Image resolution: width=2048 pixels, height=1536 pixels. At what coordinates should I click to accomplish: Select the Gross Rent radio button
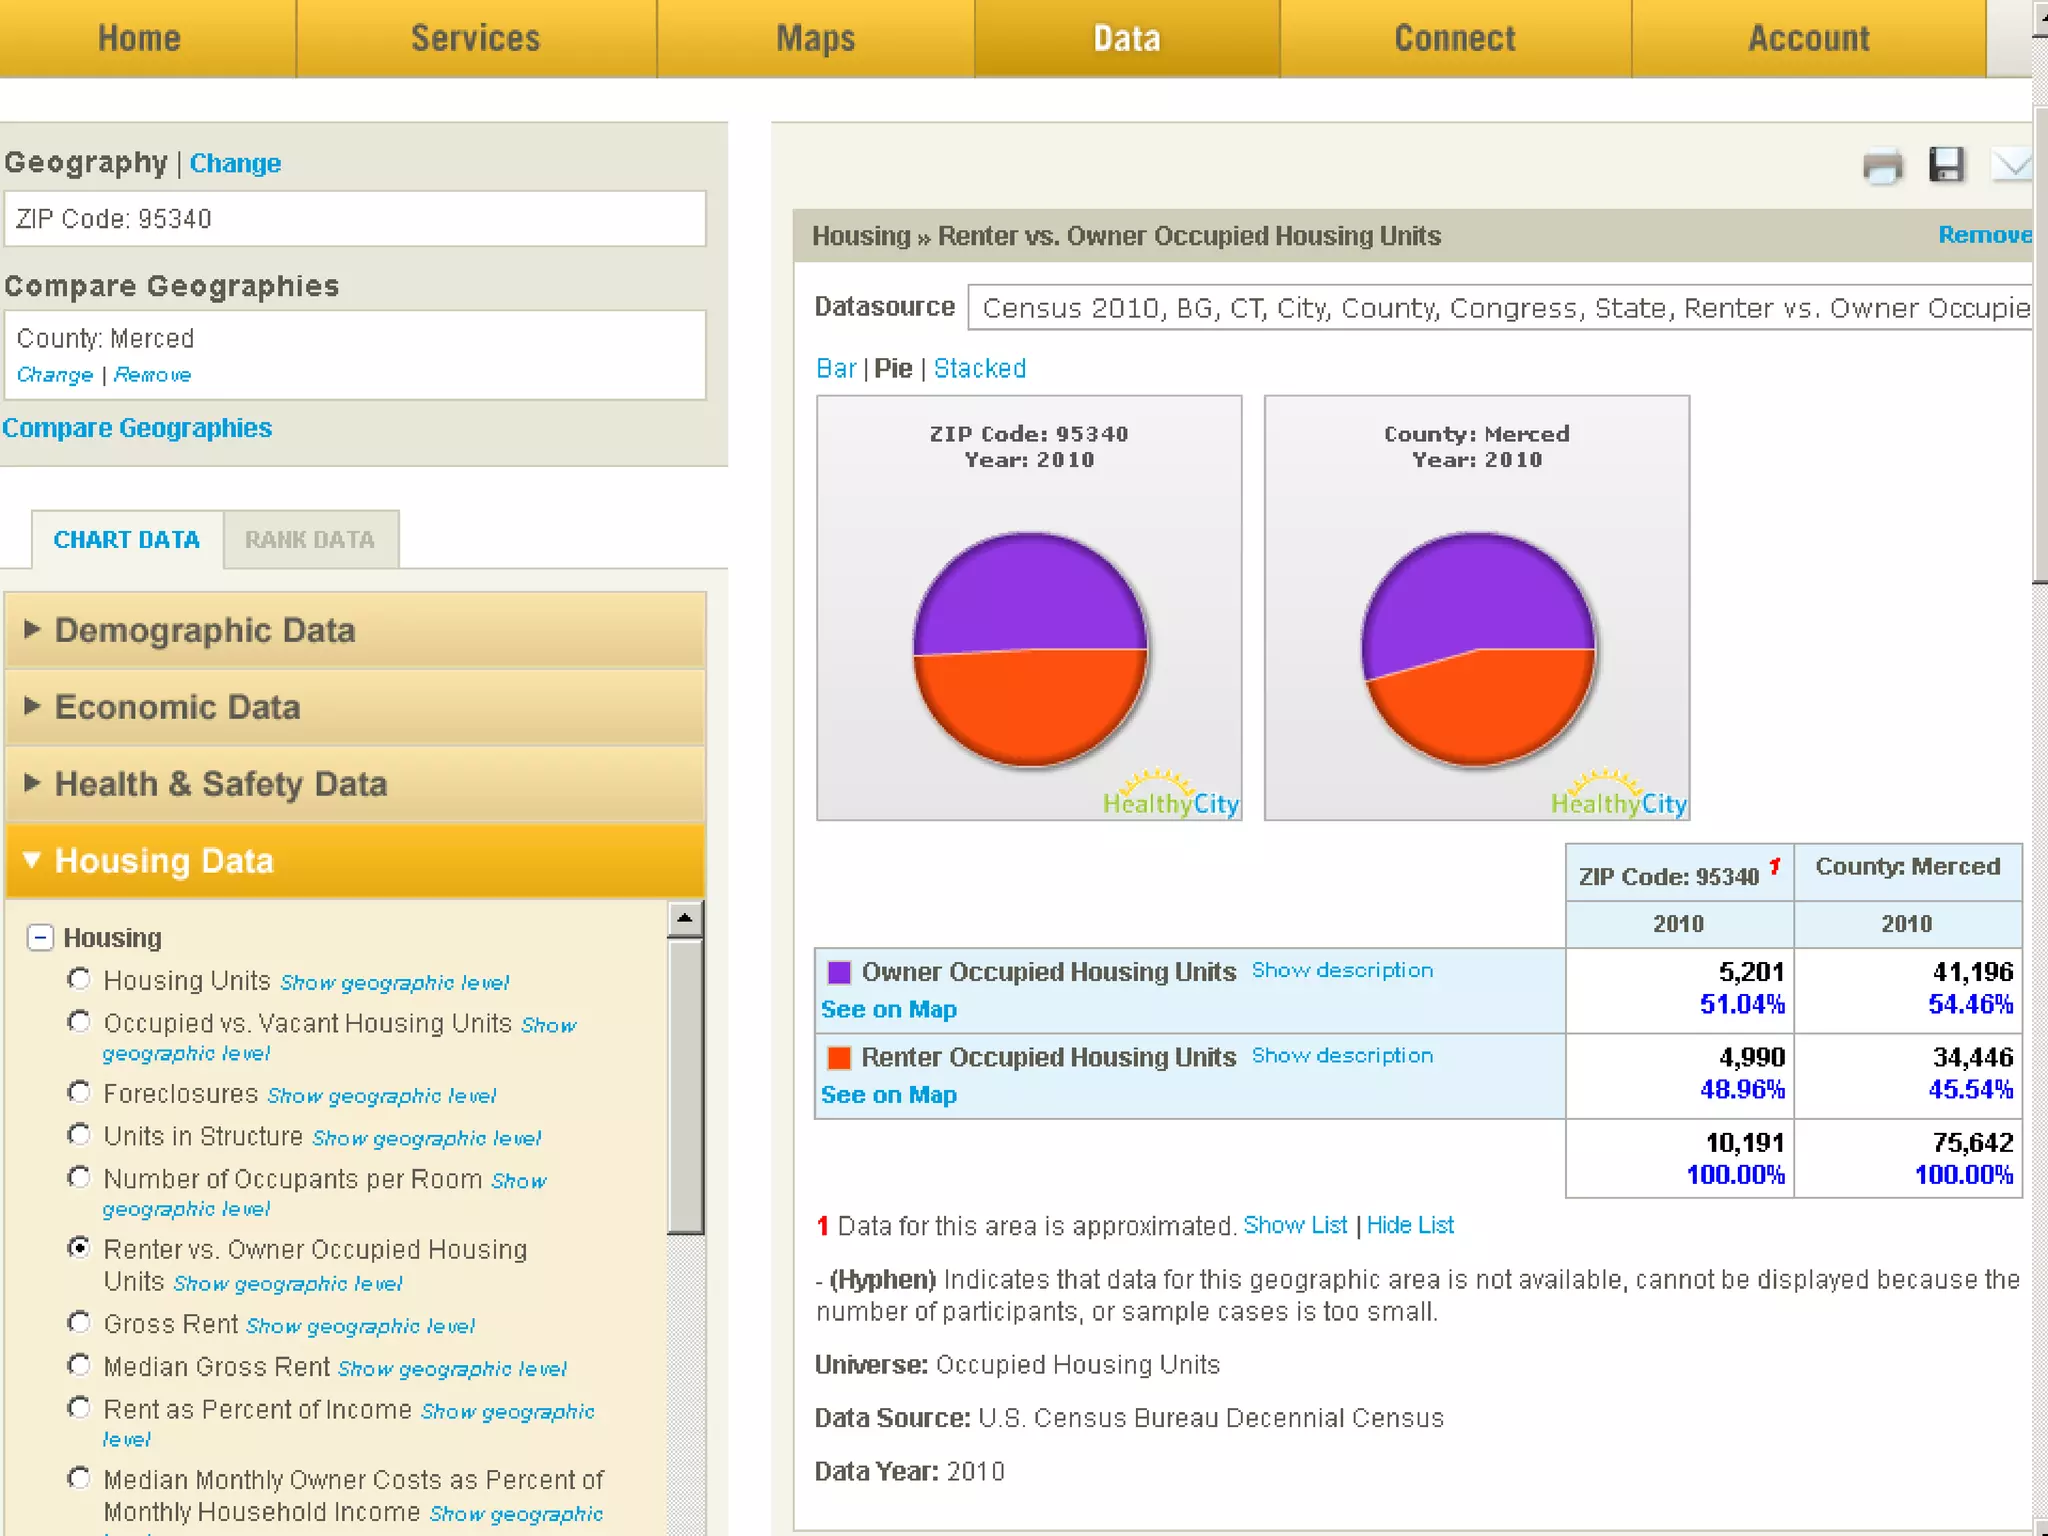tap(79, 1322)
